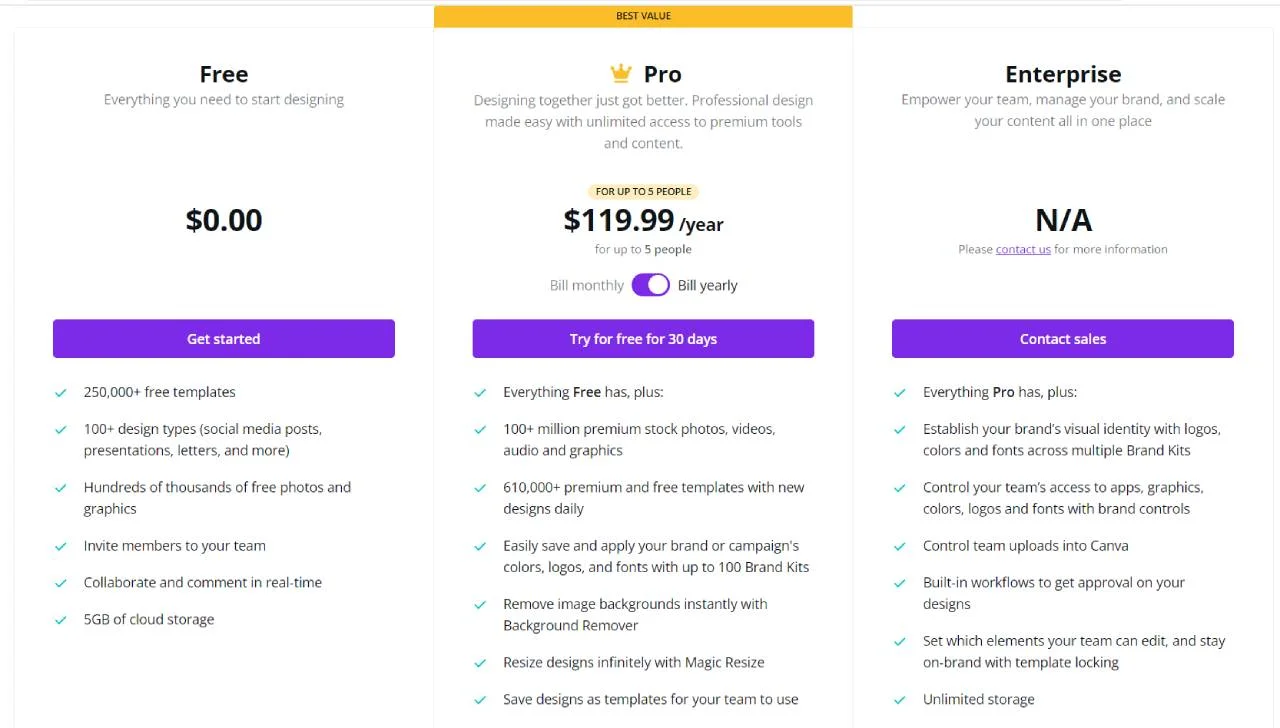This screenshot has height=728, width=1280.
Task: Click checkmark next to Everything Free has, plus
Action: (480, 393)
